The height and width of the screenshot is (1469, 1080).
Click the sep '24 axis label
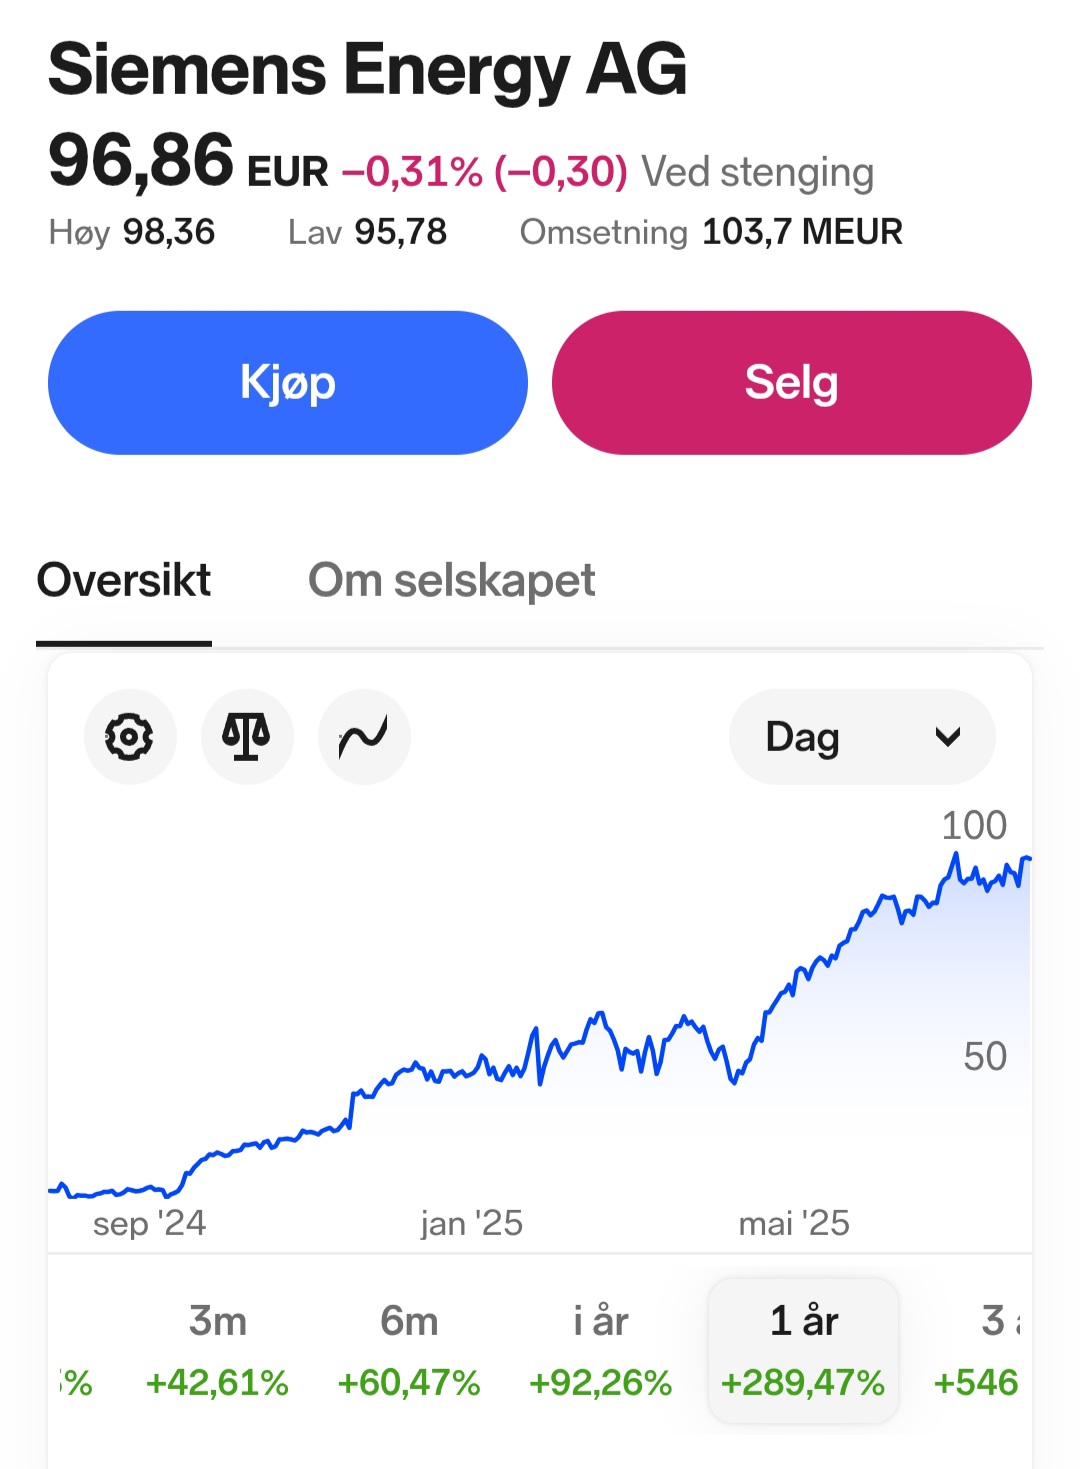149,1223
